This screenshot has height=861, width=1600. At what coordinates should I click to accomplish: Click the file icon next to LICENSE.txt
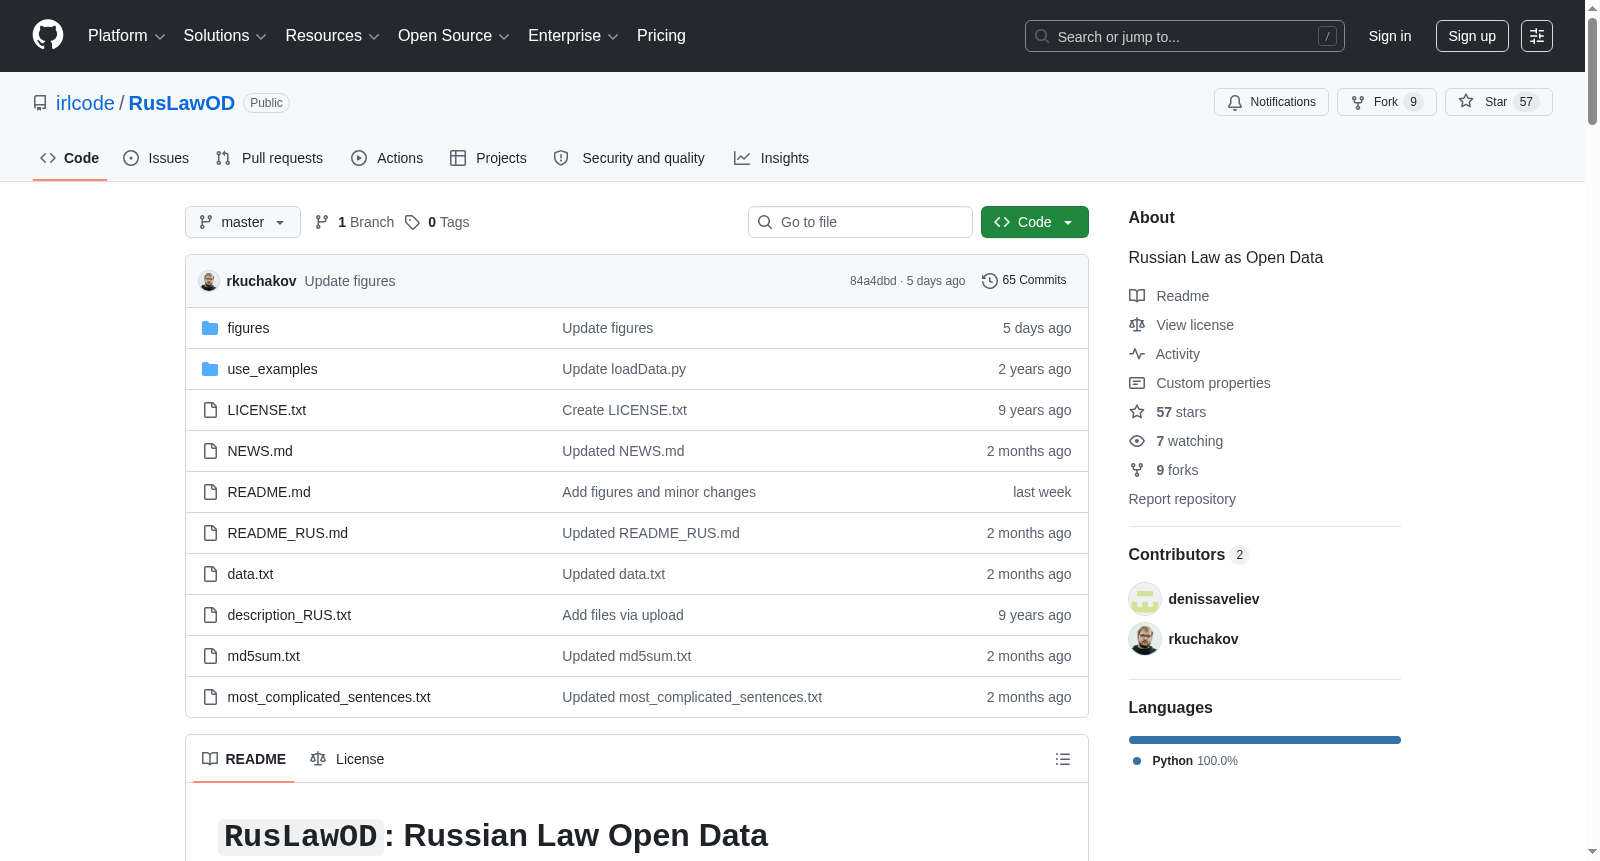tap(210, 410)
